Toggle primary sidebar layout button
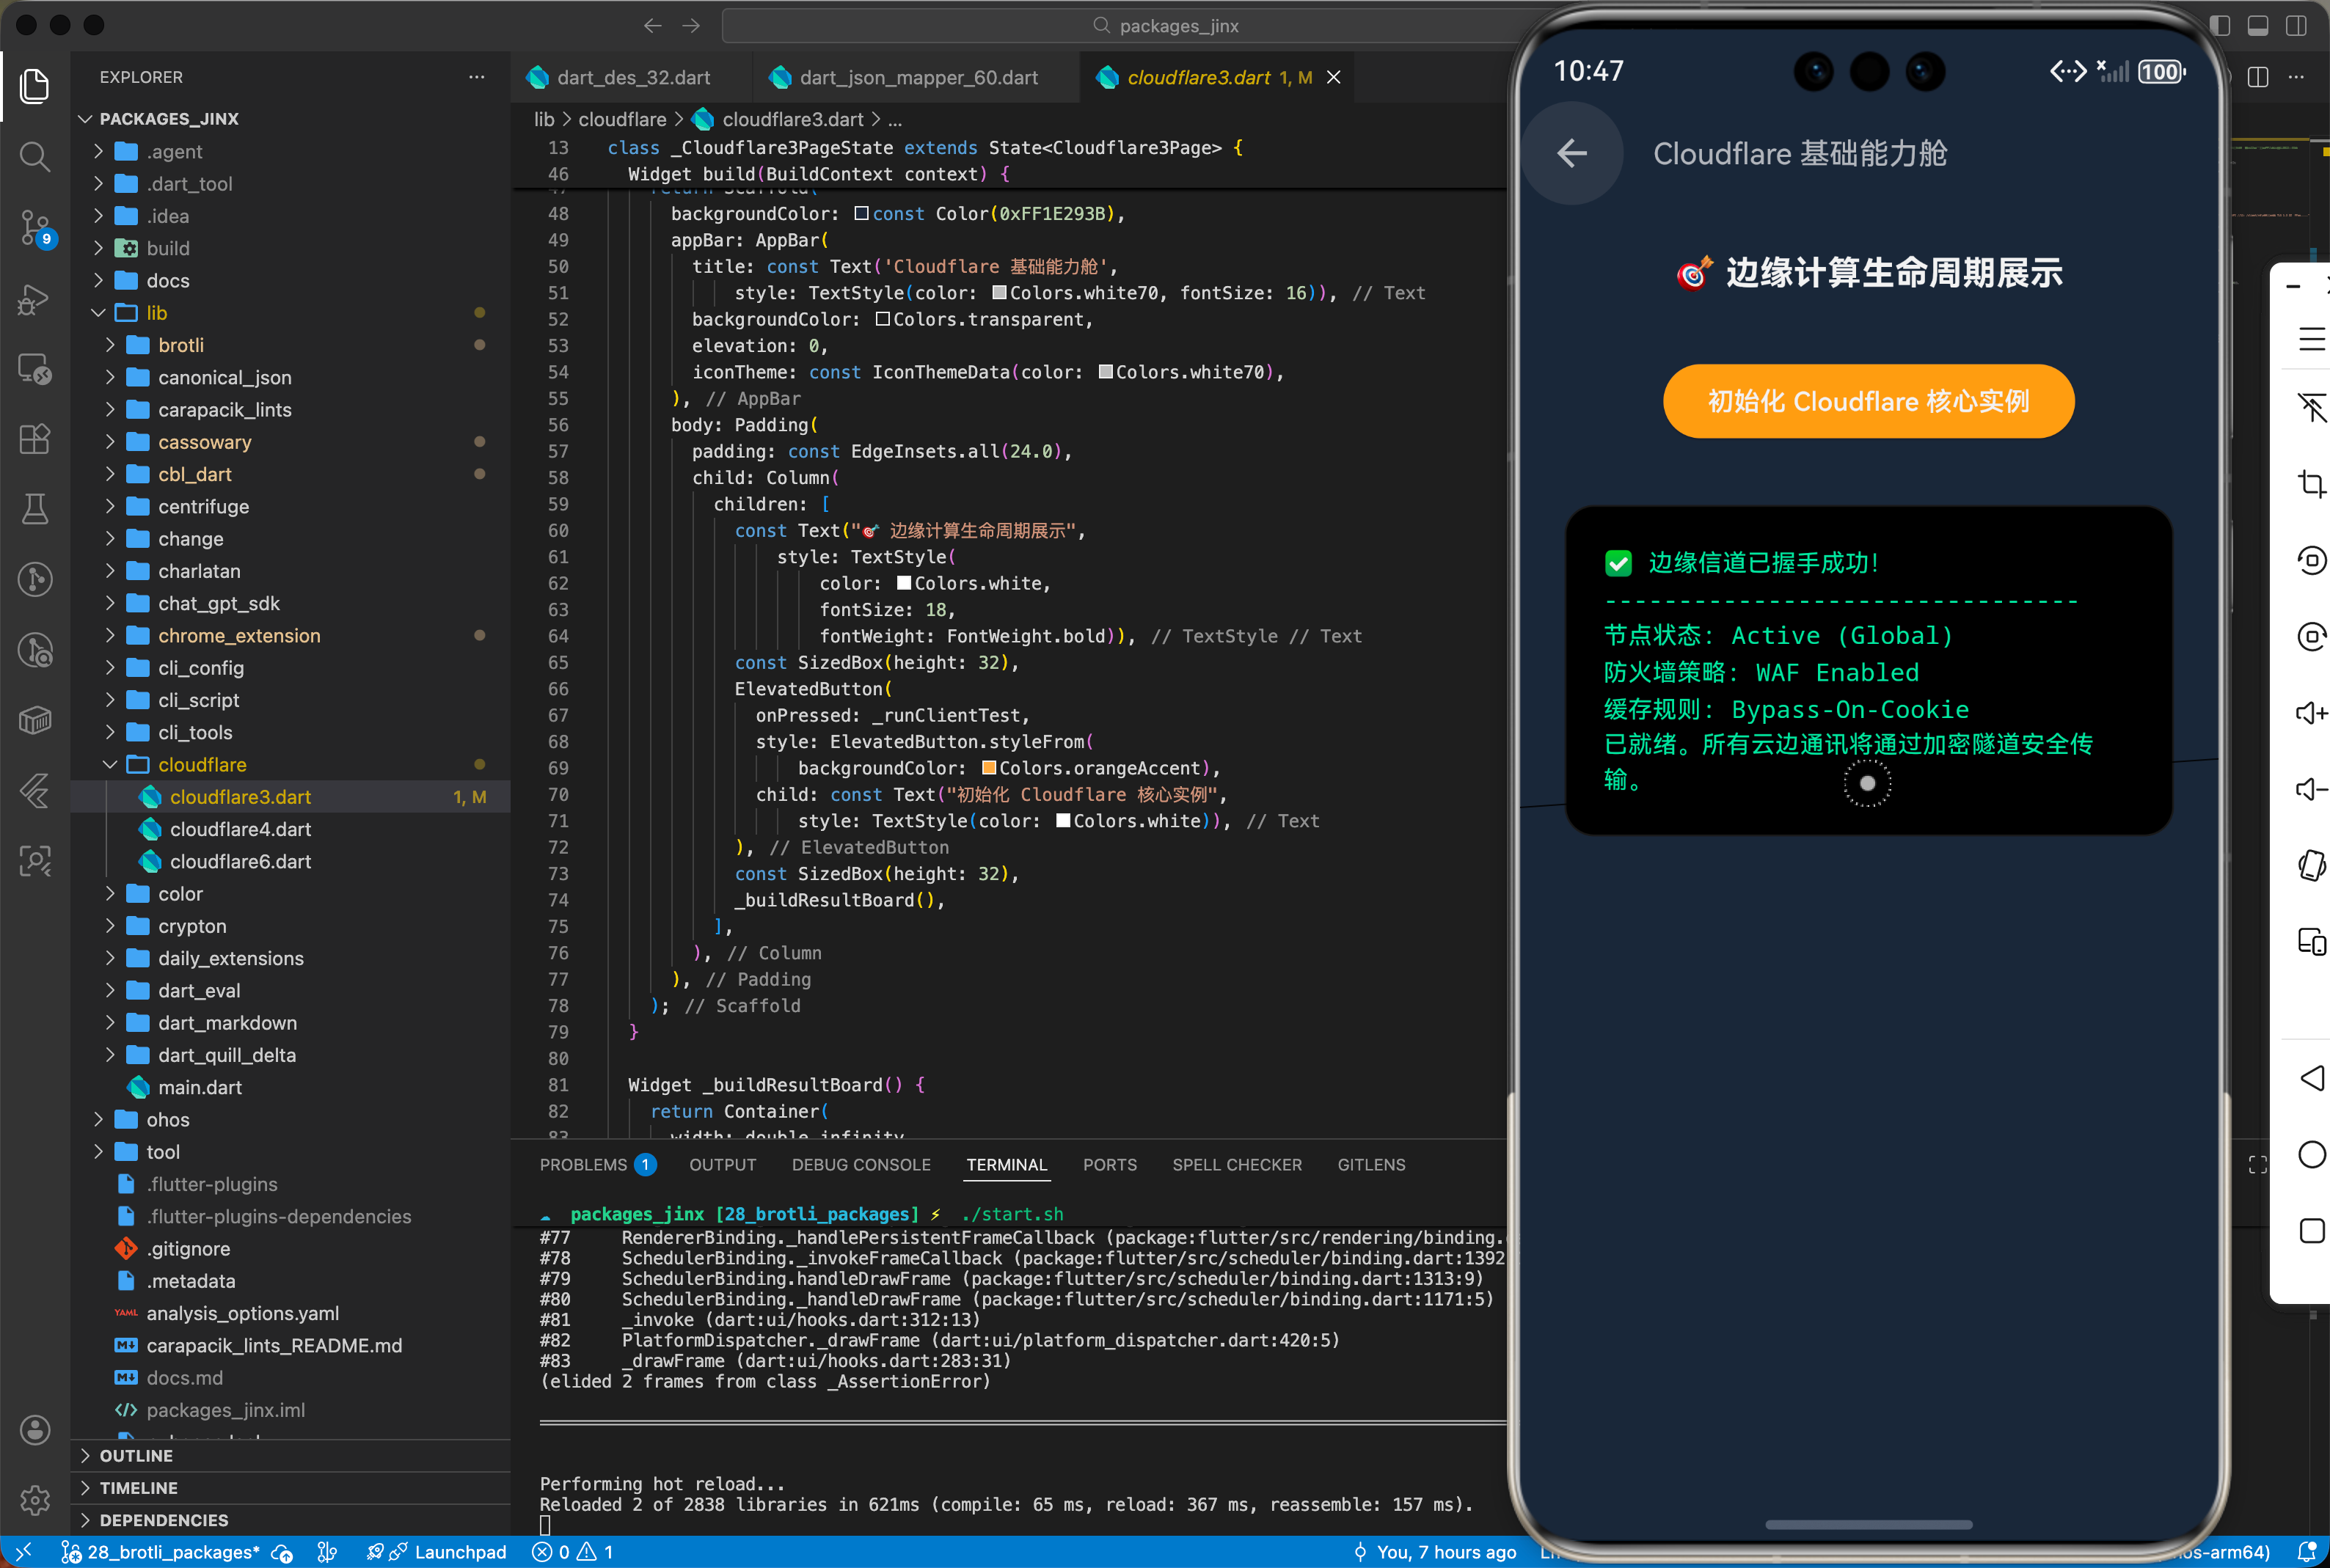This screenshot has height=1568, width=2330. coord(2220,25)
